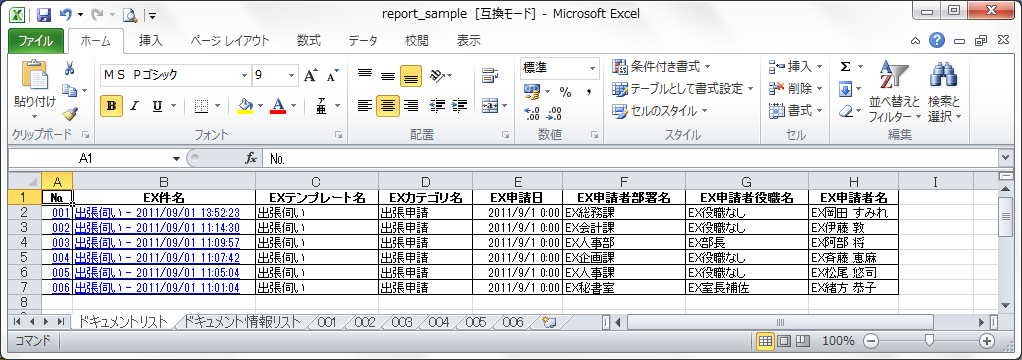Switch to 挿入 ribbon tab
Image resolution: width=1022 pixels, height=360 pixels.
pyautogui.click(x=151, y=40)
